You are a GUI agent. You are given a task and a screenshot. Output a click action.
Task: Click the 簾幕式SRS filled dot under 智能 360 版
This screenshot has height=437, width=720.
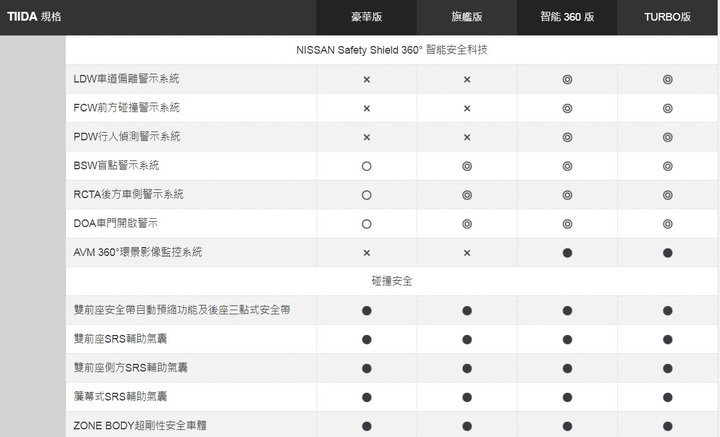coord(567,398)
